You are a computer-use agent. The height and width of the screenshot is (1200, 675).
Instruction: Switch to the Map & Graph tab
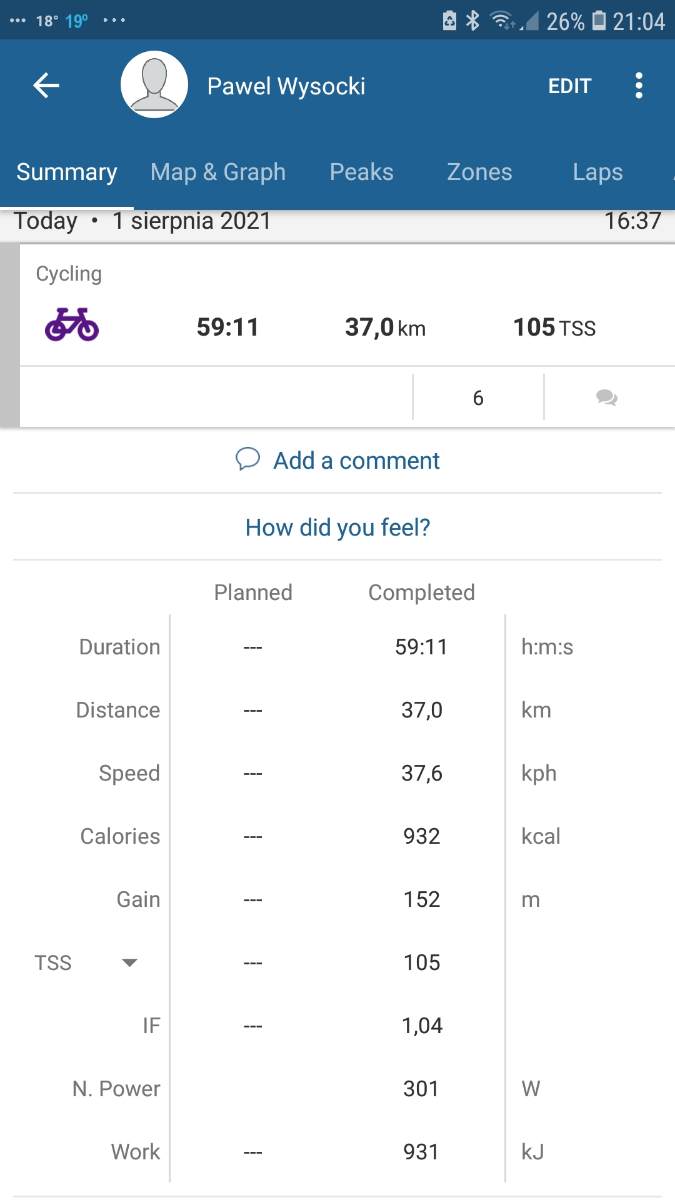coord(218,172)
